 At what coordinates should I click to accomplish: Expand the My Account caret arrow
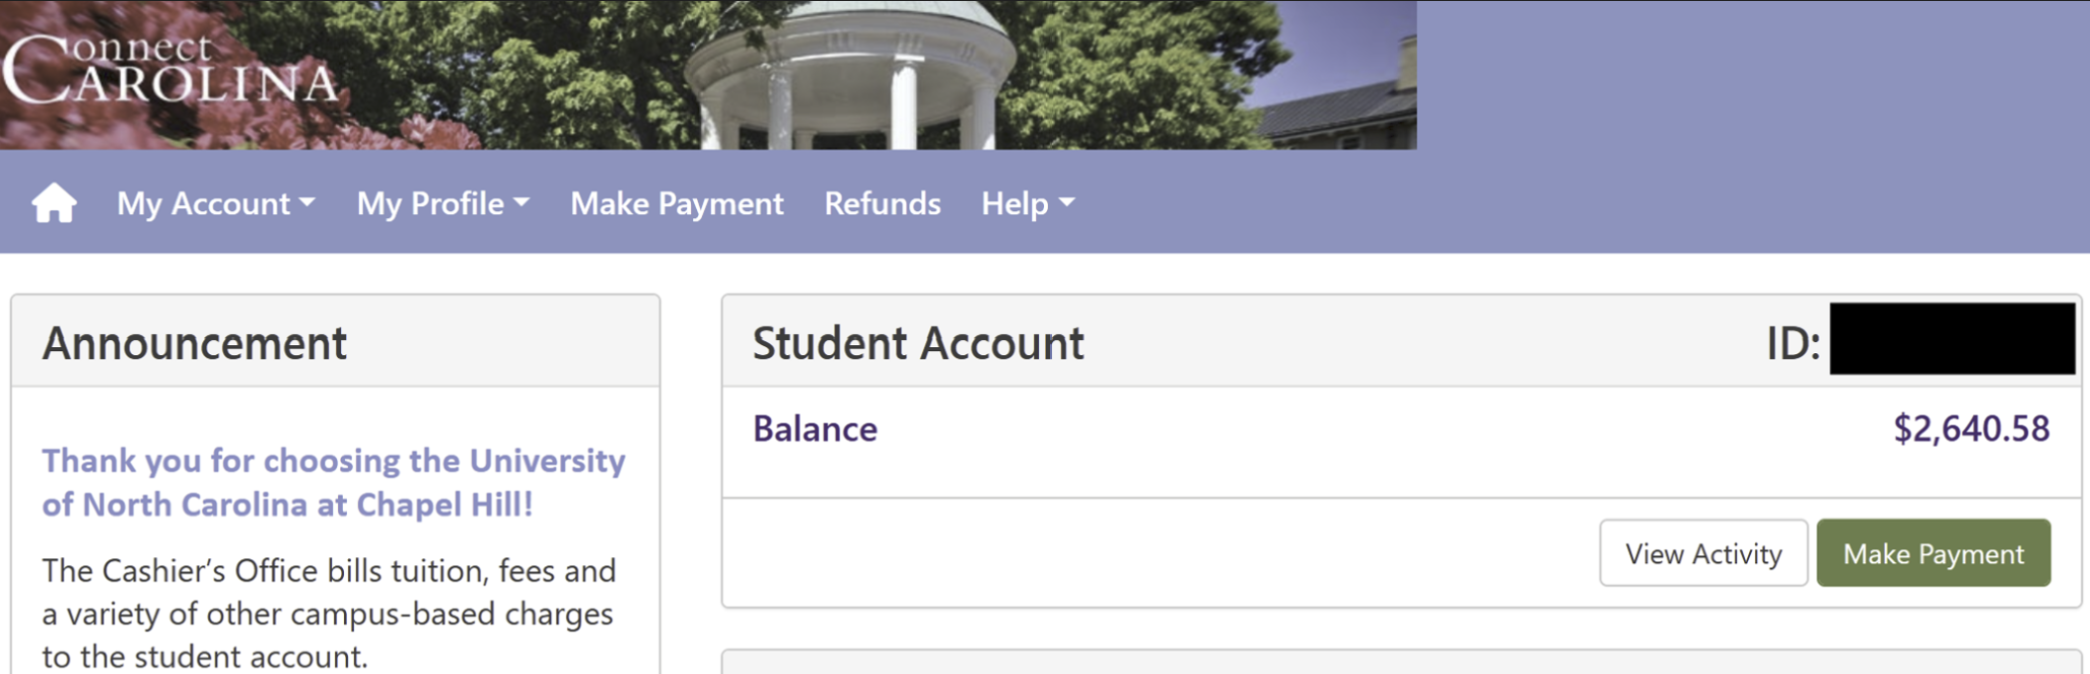(x=307, y=203)
